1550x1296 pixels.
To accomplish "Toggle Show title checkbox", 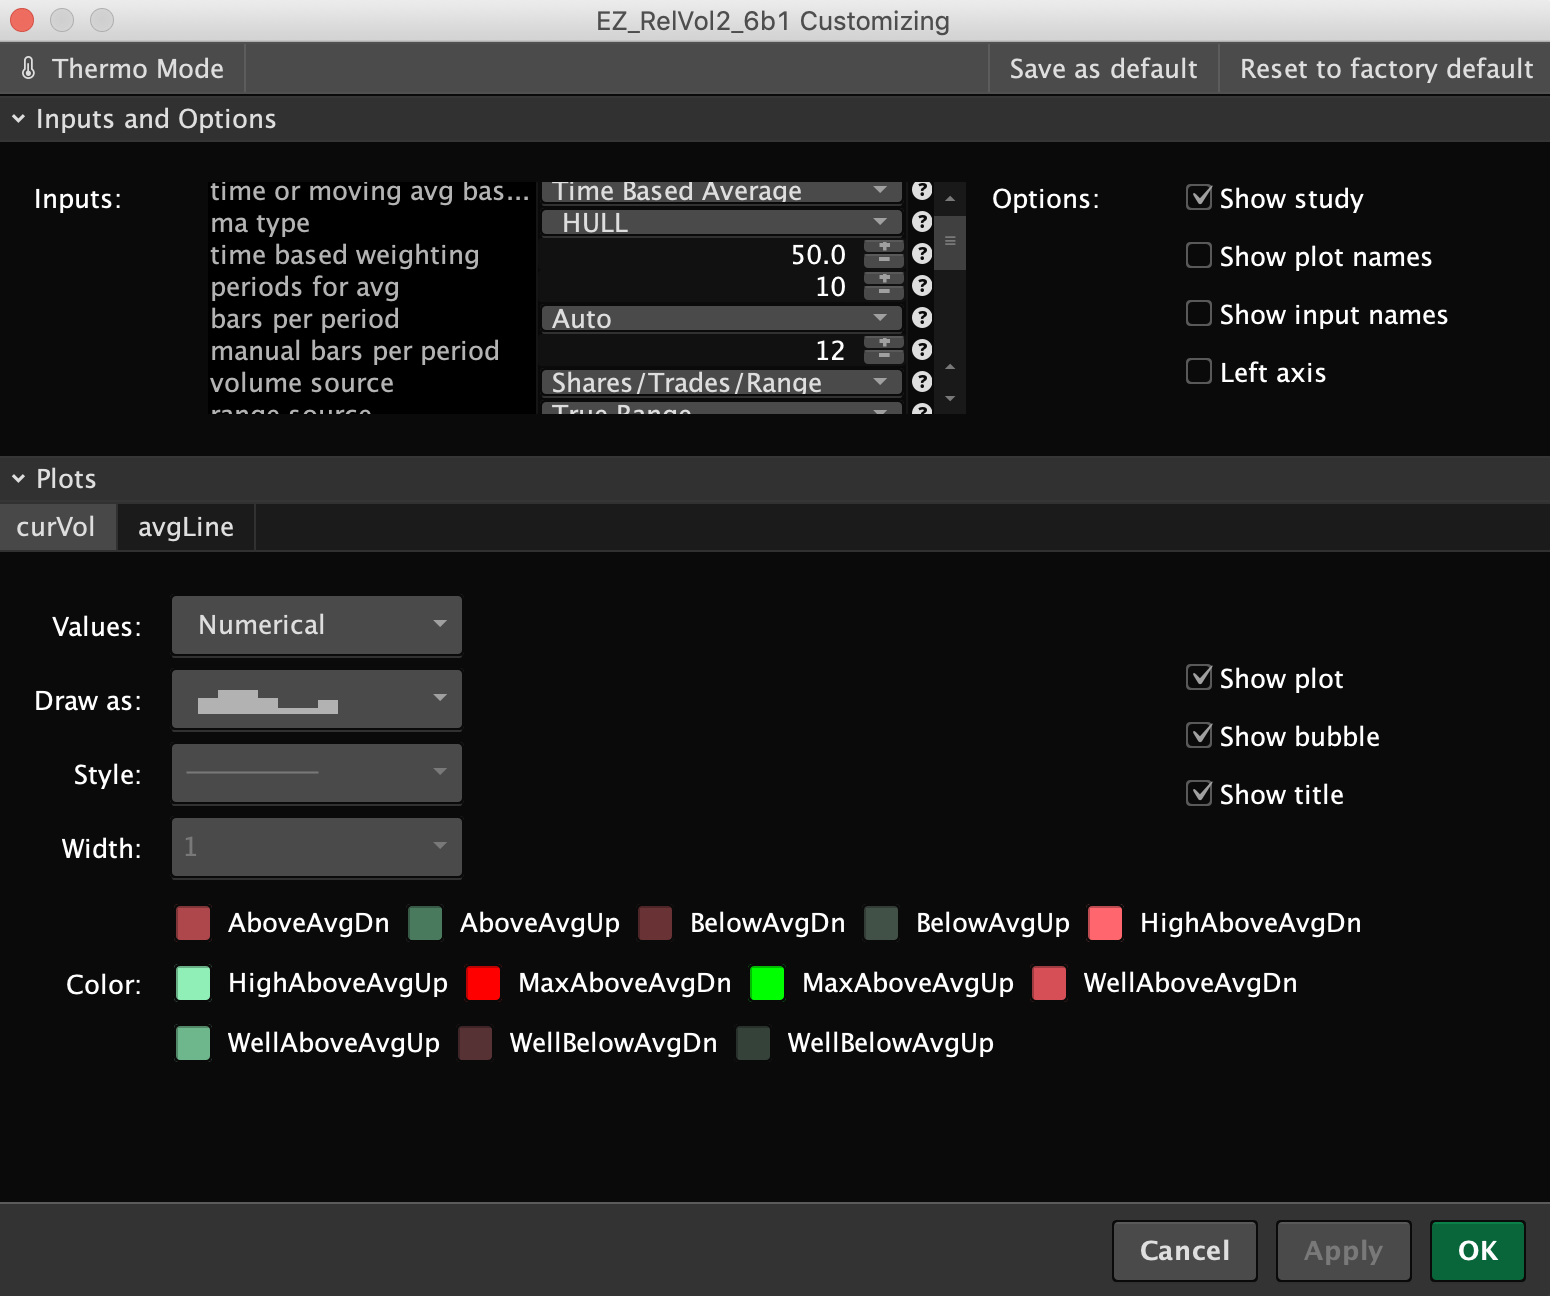I will [1199, 793].
